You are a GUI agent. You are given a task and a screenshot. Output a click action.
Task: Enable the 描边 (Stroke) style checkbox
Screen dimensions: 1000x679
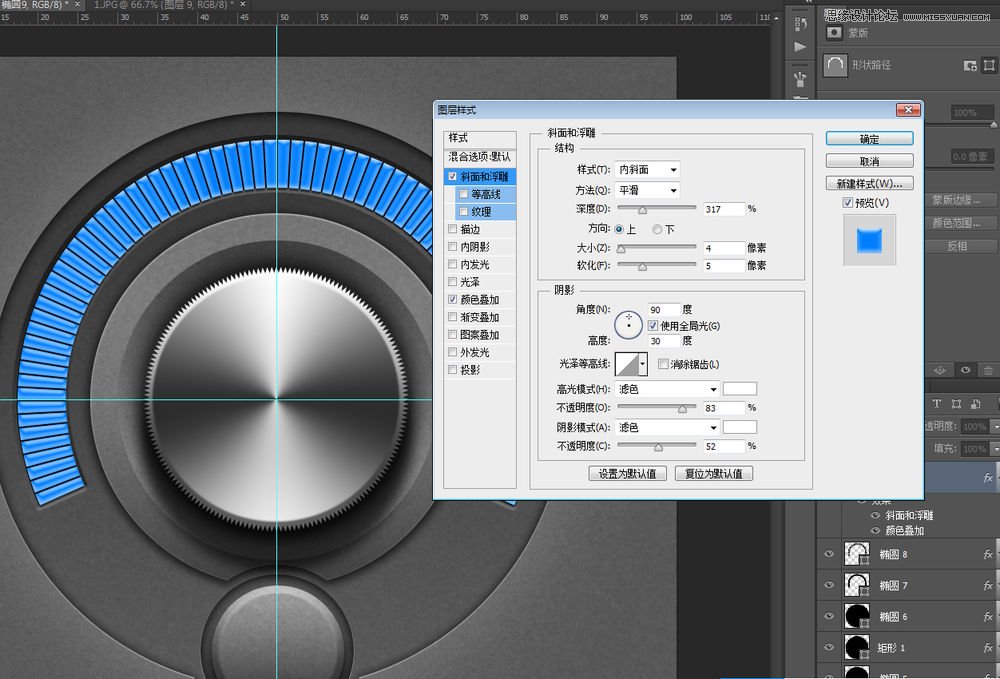click(454, 229)
